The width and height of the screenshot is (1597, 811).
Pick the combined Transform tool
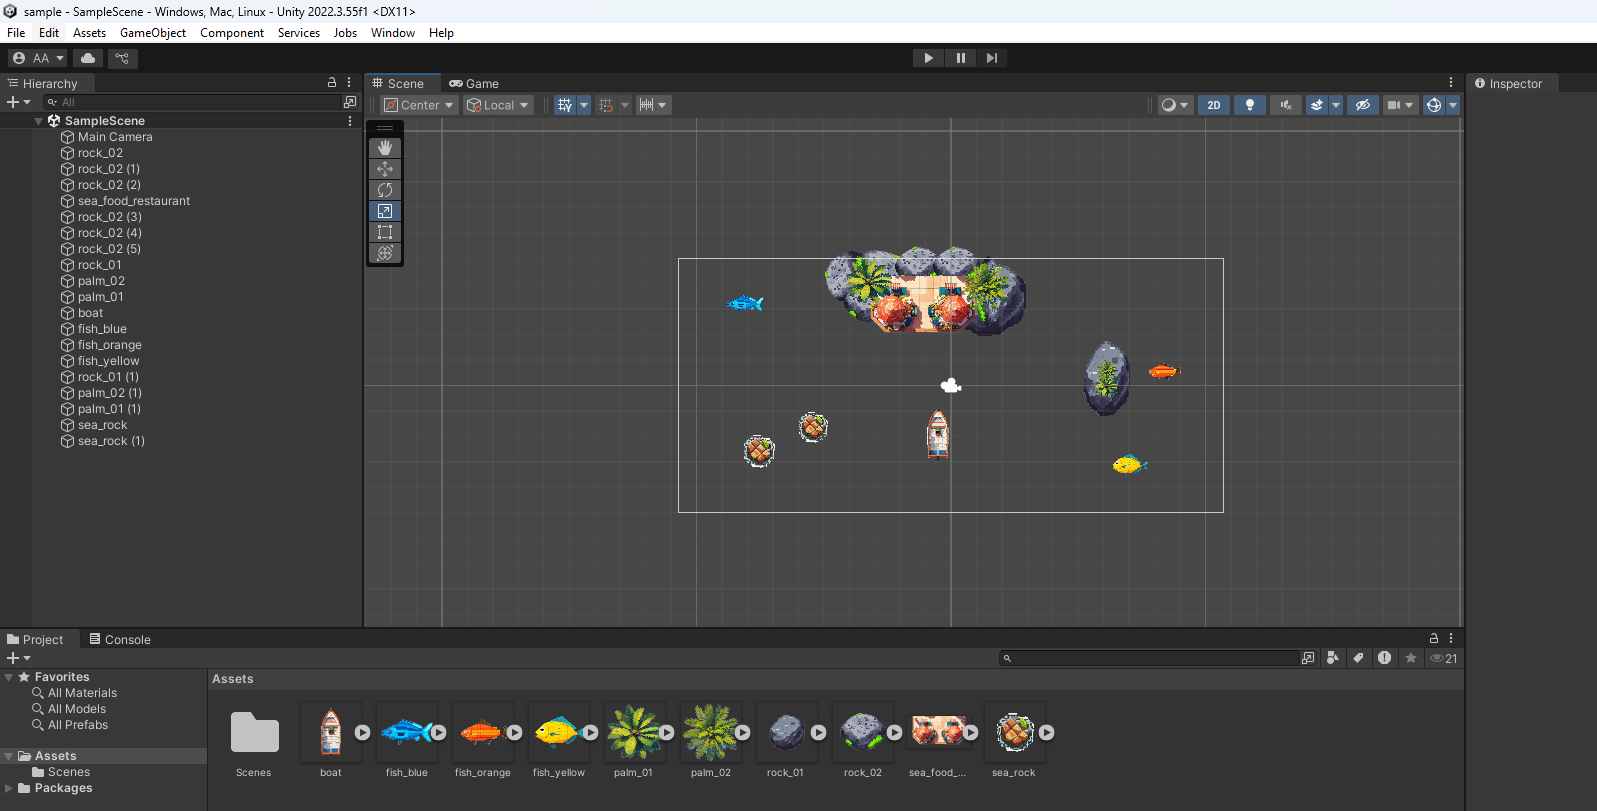pyautogui.click(x=385, y=253)
